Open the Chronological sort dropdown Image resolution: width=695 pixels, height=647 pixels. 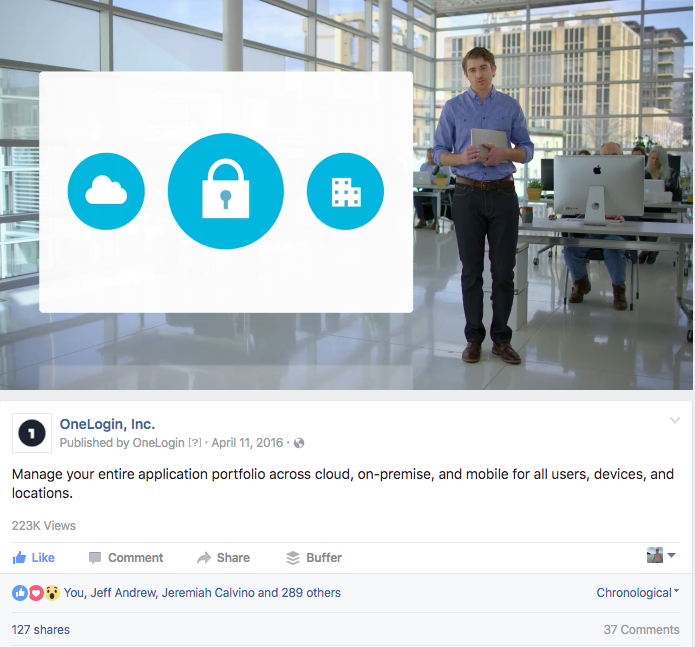click(638, 592)
